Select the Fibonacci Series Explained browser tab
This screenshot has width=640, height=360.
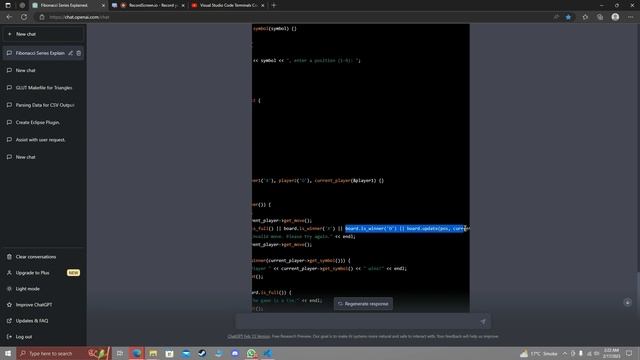coord(65,5)
